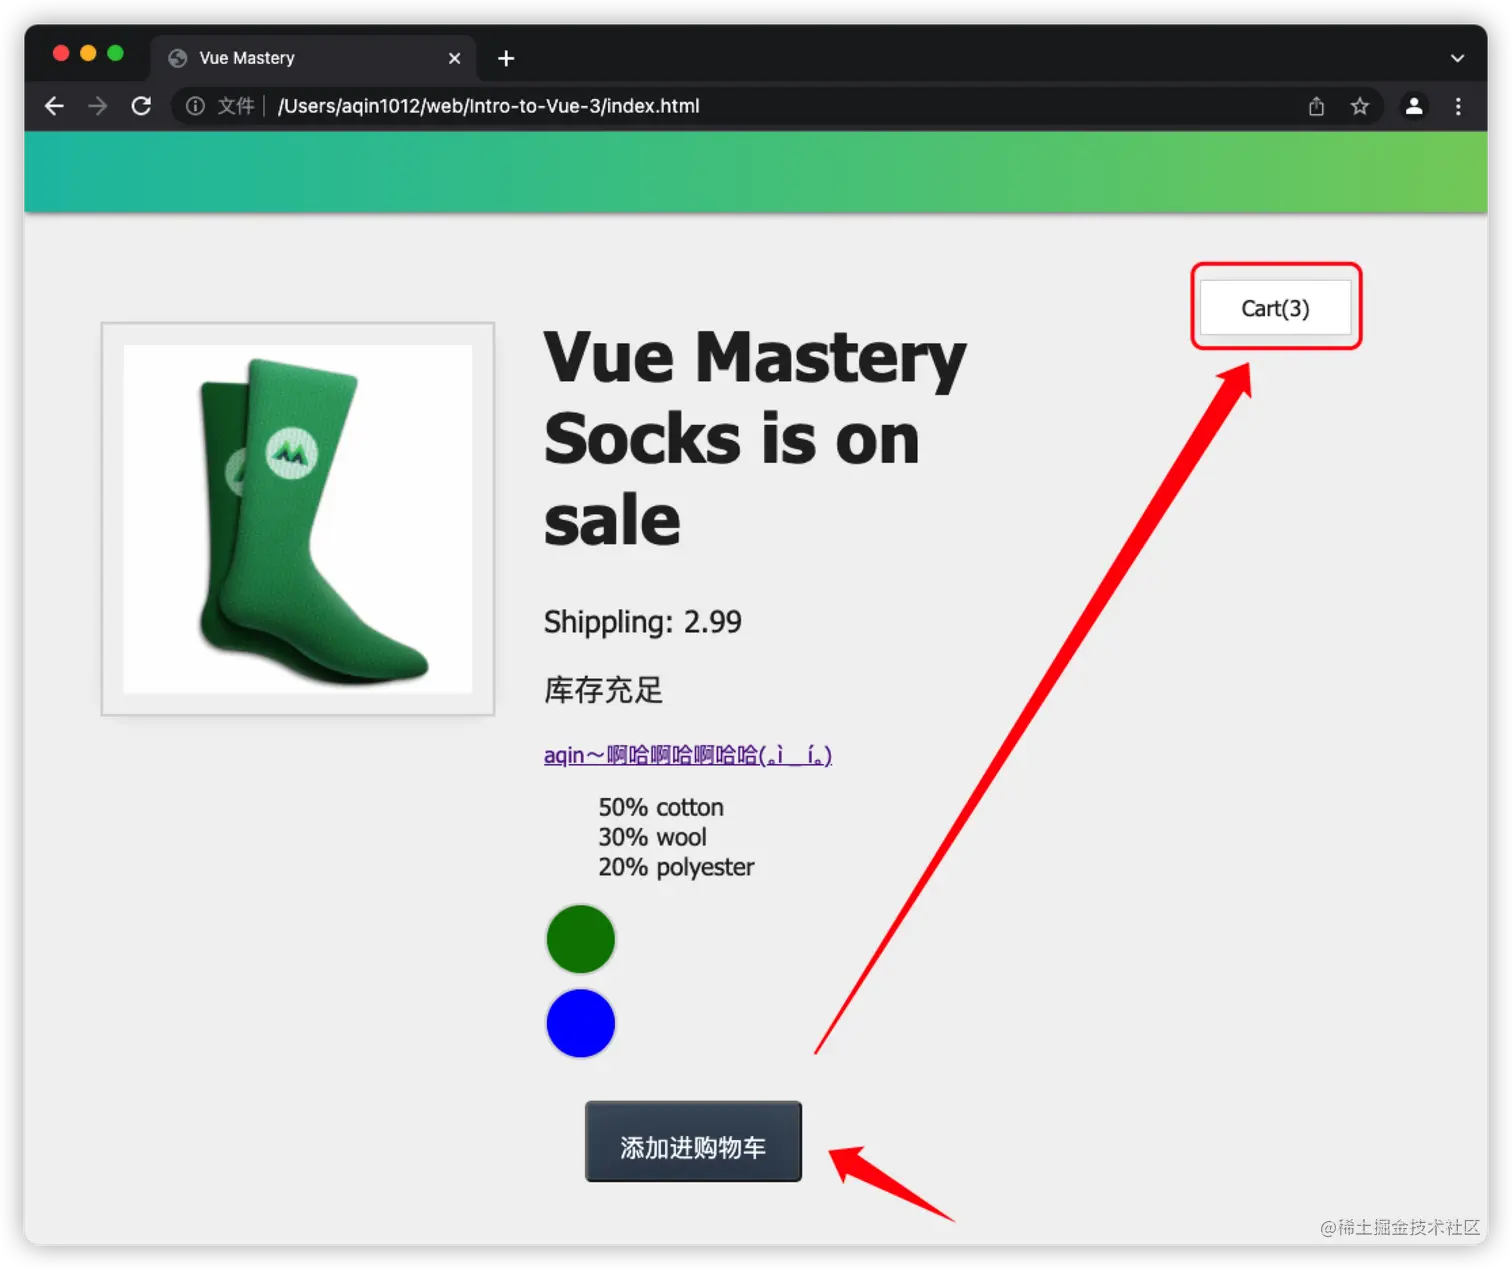Click the 50% cotton list item

click(x=661, y=807)
